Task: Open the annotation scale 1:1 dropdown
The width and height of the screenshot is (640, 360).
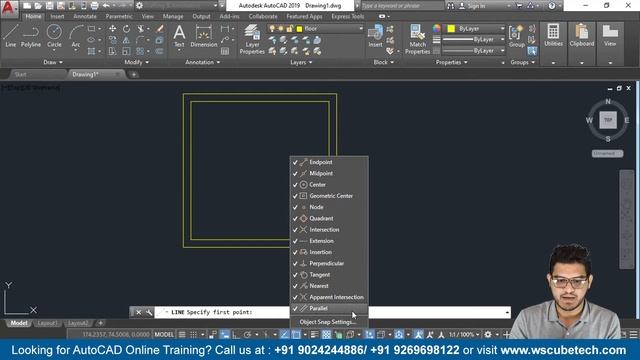Action: coord(464,335)
